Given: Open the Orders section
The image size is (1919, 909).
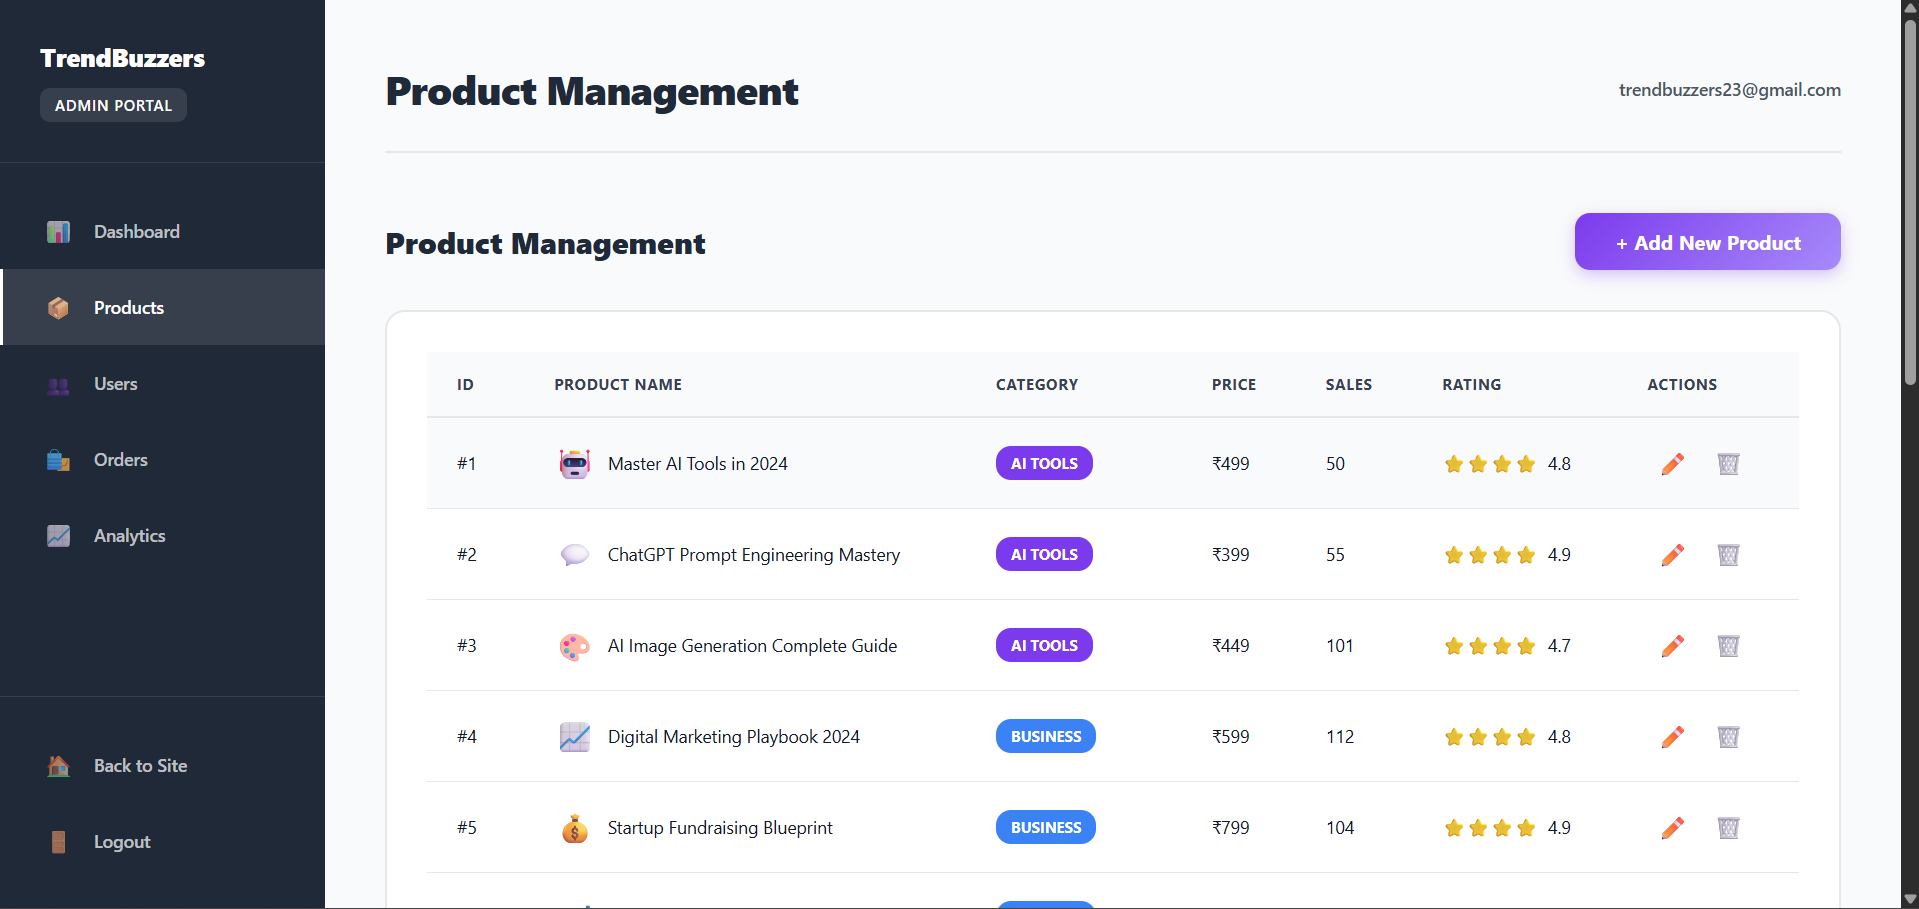Looking at the screenshot, I should tap(120, 460).
